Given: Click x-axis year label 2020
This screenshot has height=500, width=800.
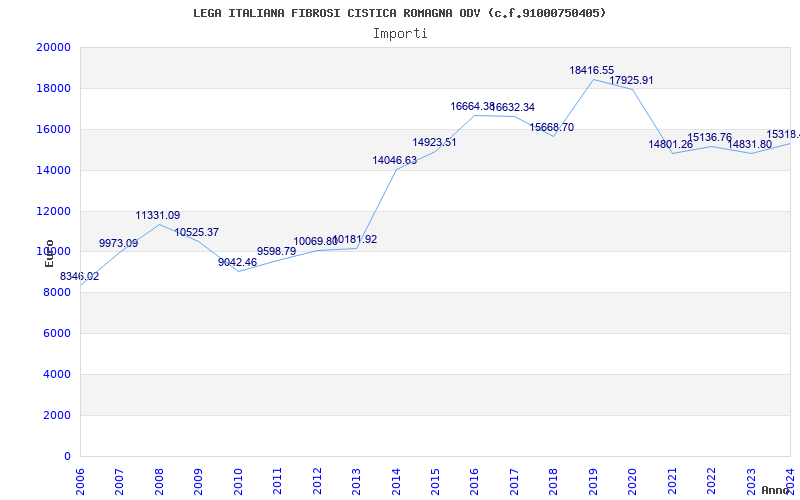Looking at the screenshot, I should 633,481.
